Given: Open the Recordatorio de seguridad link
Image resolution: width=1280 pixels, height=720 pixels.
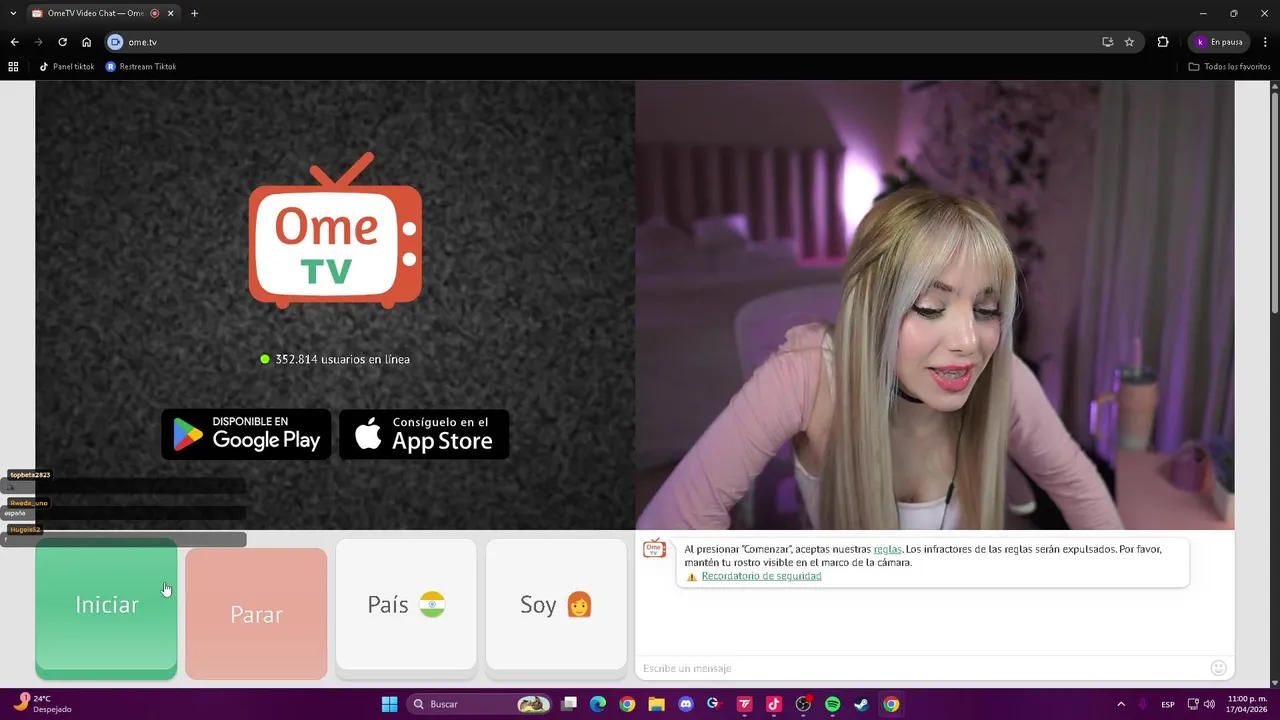Looking at the screenshot, I should [x=761, y=576].
